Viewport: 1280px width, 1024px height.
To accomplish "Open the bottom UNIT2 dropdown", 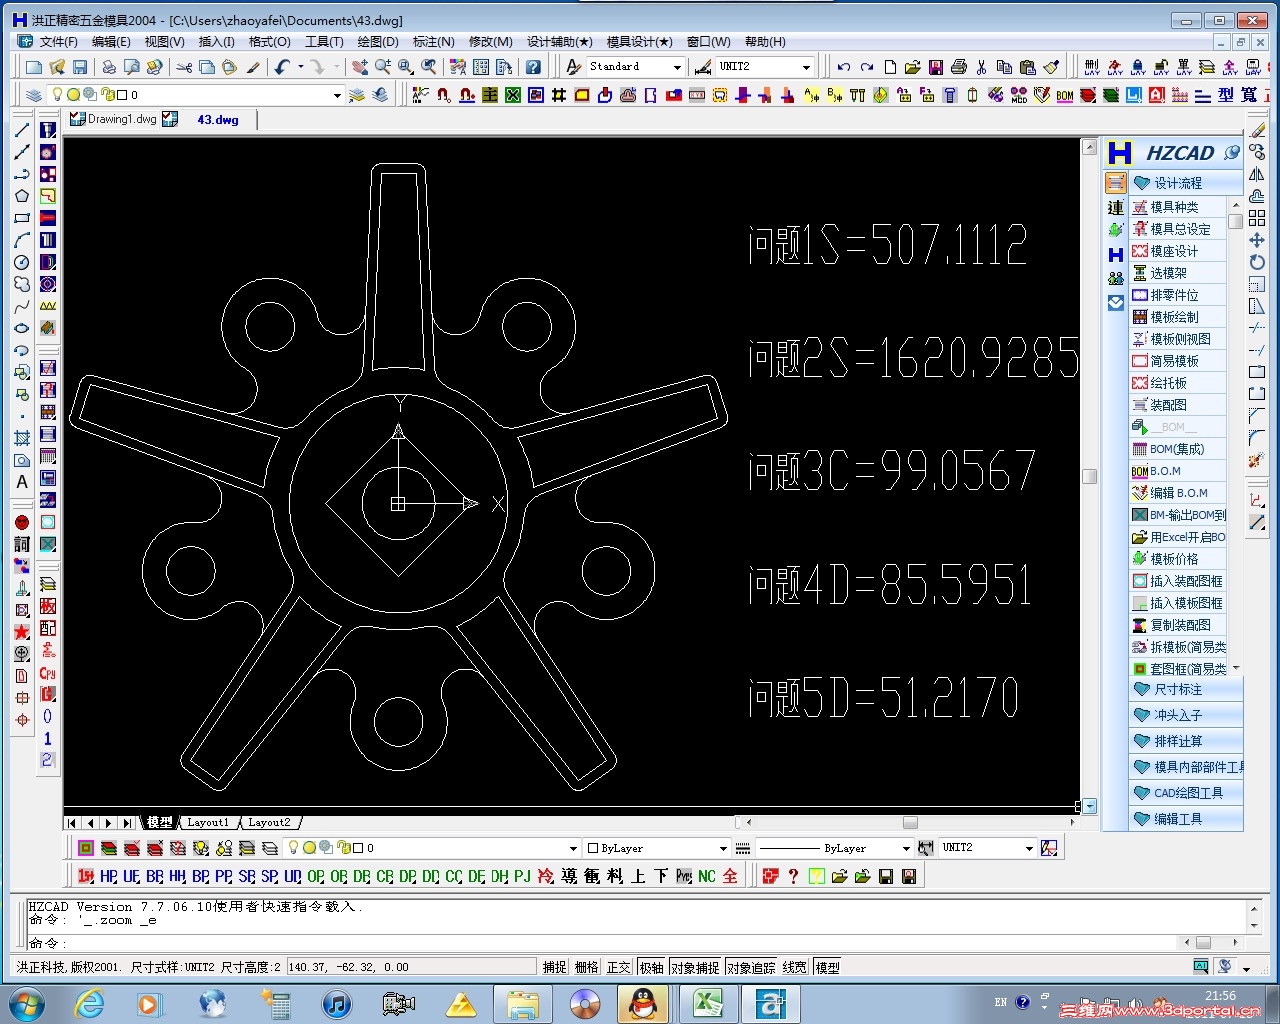I will [1029, 848].
